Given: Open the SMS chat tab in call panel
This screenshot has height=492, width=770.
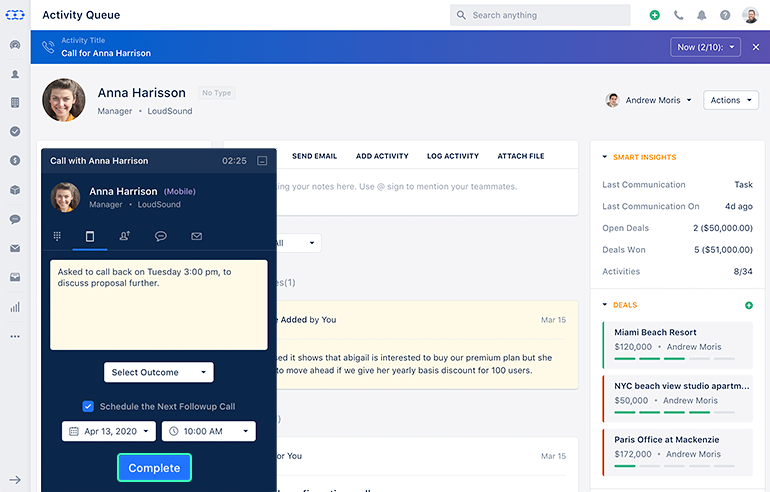Looking at the screenshot, I should pyautogui.click(x=160, y=236).
